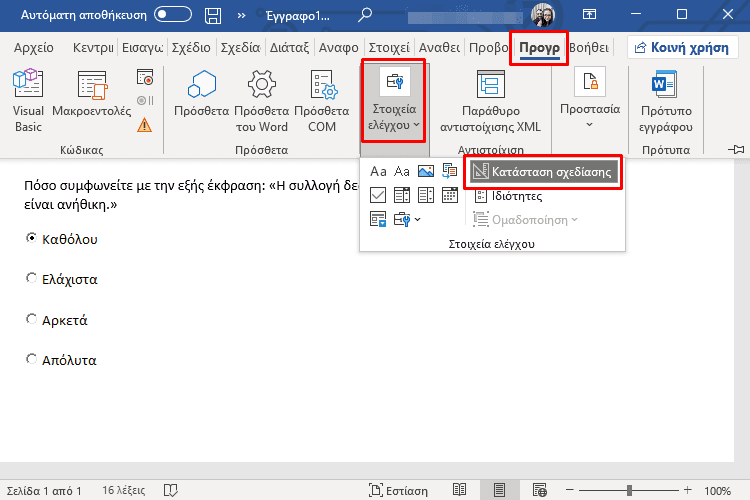The image size is (750, 500).
Task: Insert a checkbox content control
Action: point(378,195)
